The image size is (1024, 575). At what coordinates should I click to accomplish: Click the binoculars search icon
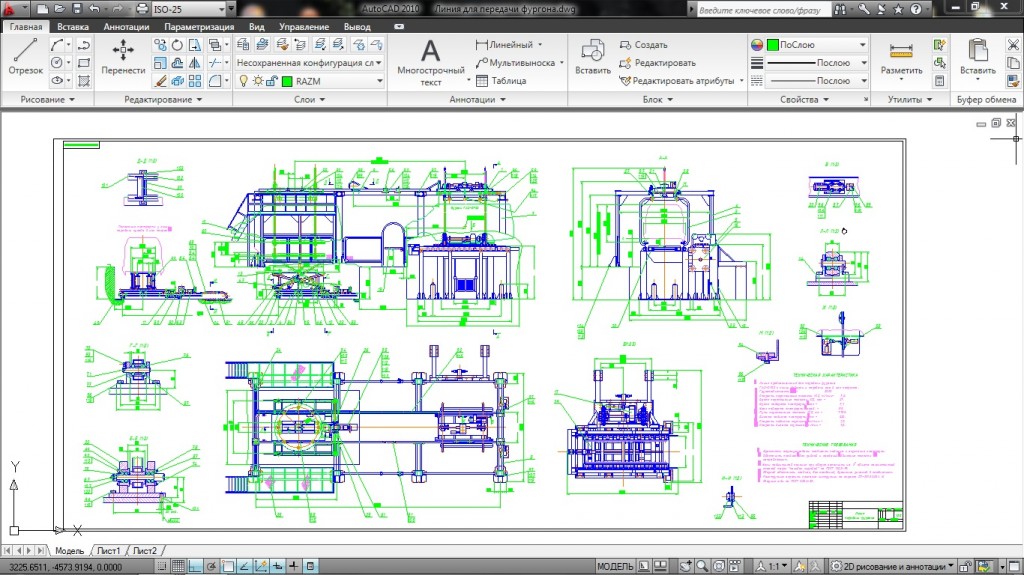coord(840,8)
